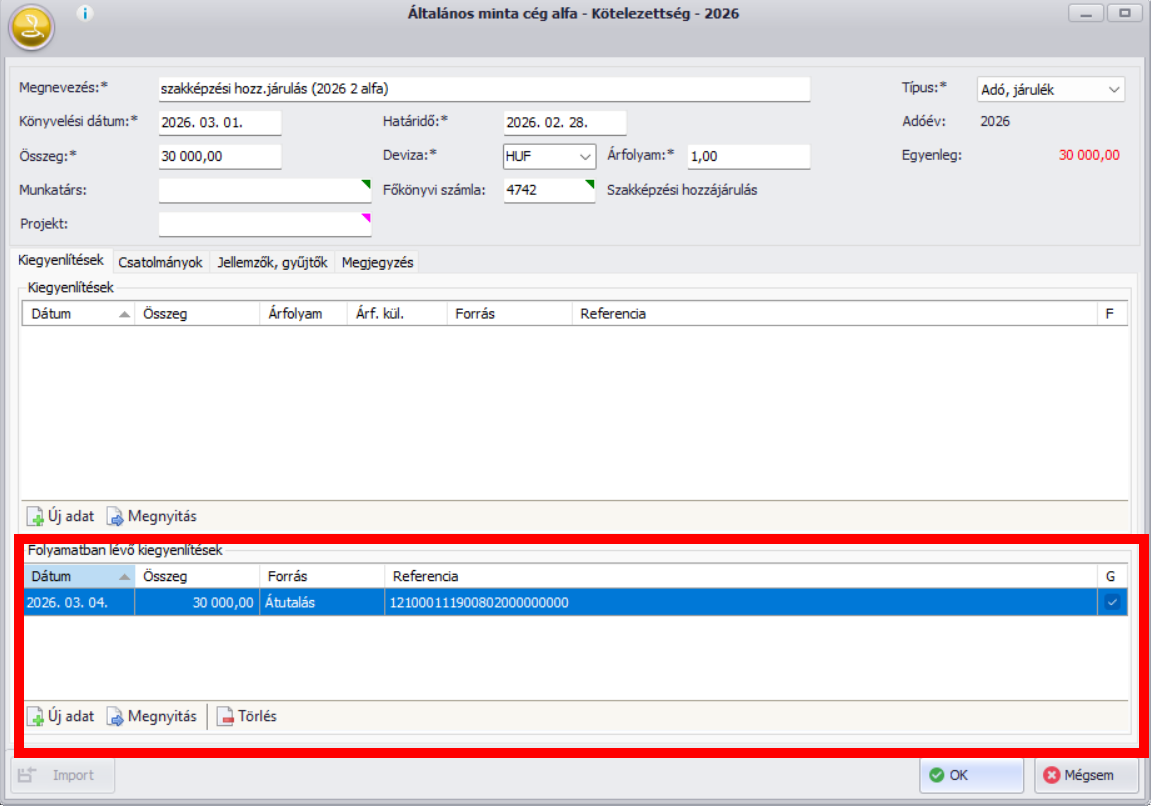
Task: Switch to the Csatolmányok tab
Action: (x=160, y=262)
